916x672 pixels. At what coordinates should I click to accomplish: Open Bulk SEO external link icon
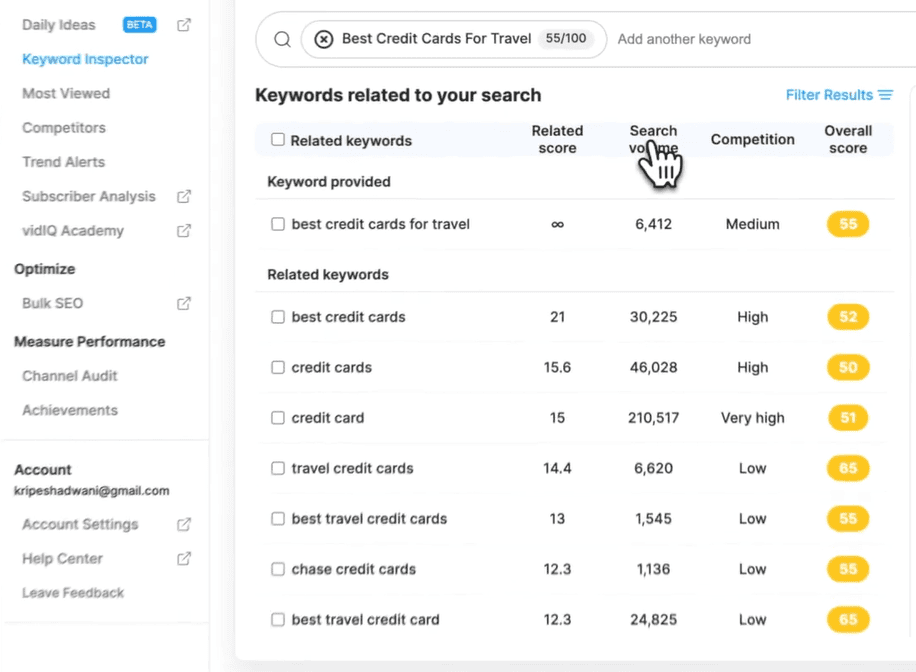[184, 303]
